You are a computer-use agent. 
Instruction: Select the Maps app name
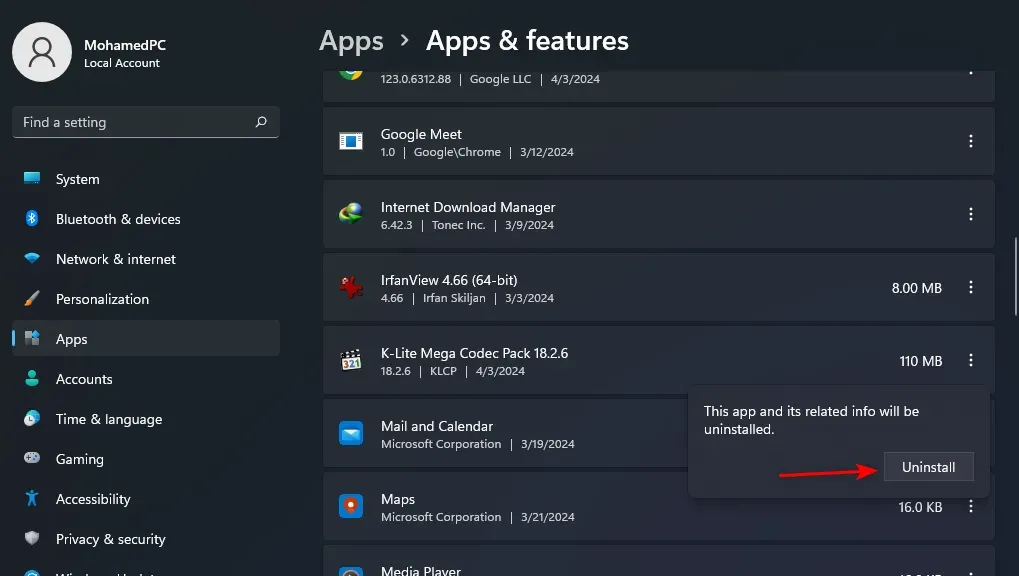point(398,499)
